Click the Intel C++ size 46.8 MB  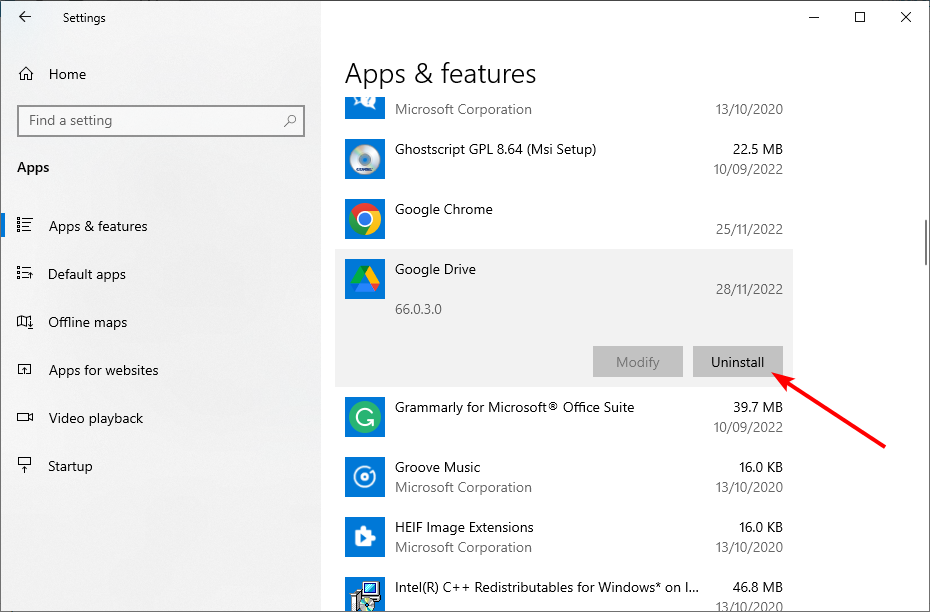pyautogui.click(x=757, y=587)
